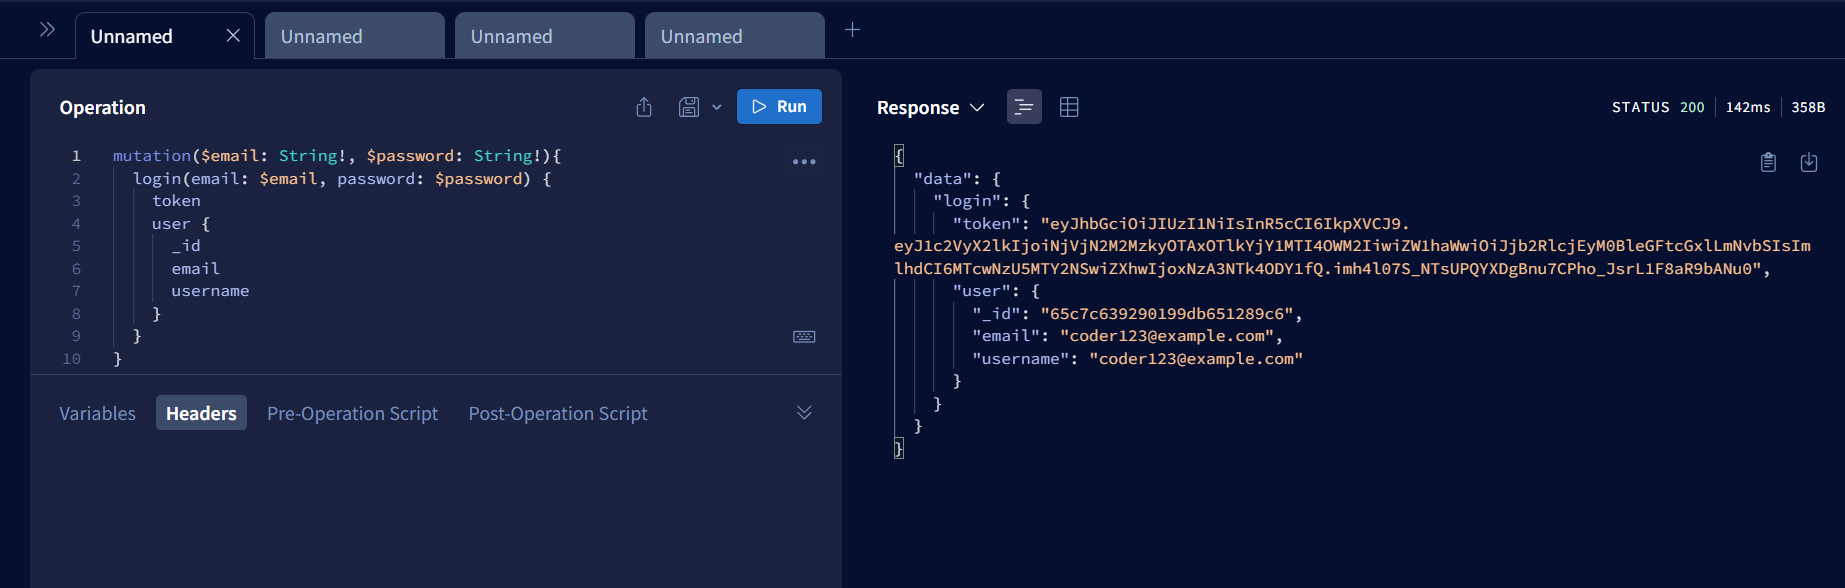Copy the response to clipboard
The width and height of the screenshot is (1845, 588).
click(1768, 162)
